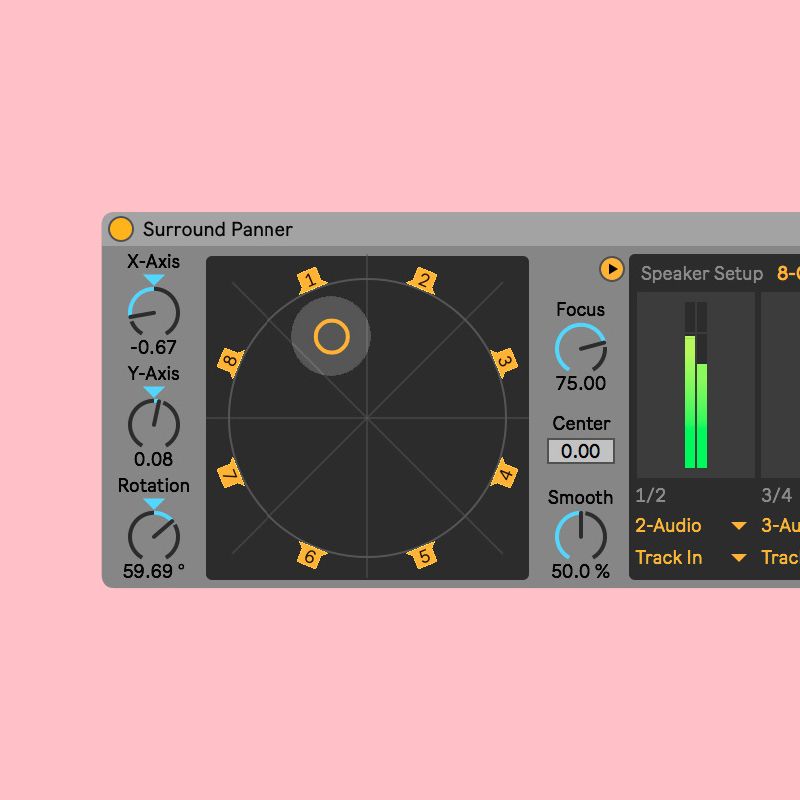Viewport: 800px width, 800px height.
Task: Click the Smooth value 50.0 %
Action: pyautogui.click(x=581, y=571)
